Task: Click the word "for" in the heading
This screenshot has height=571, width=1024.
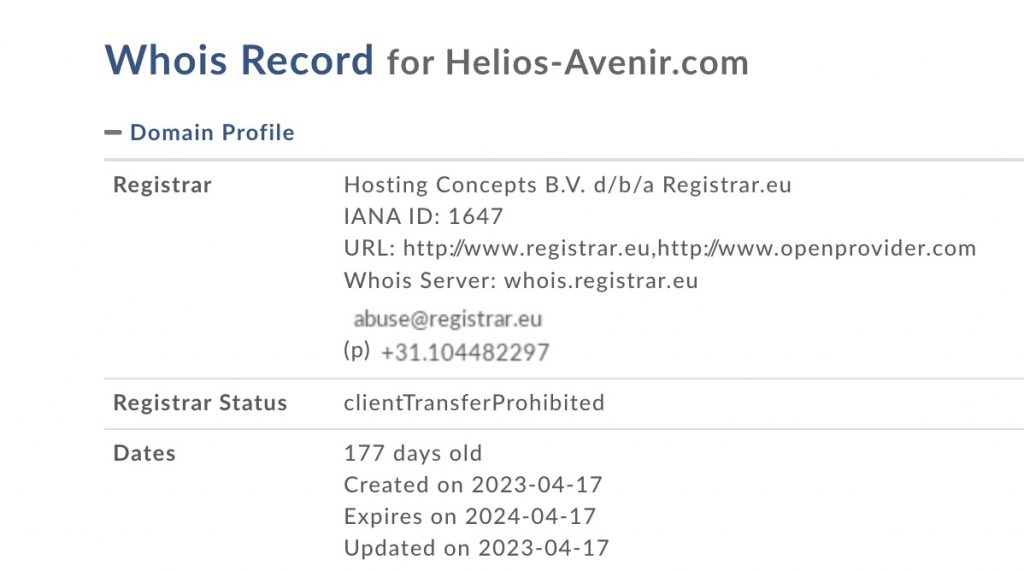Action: 411,63
